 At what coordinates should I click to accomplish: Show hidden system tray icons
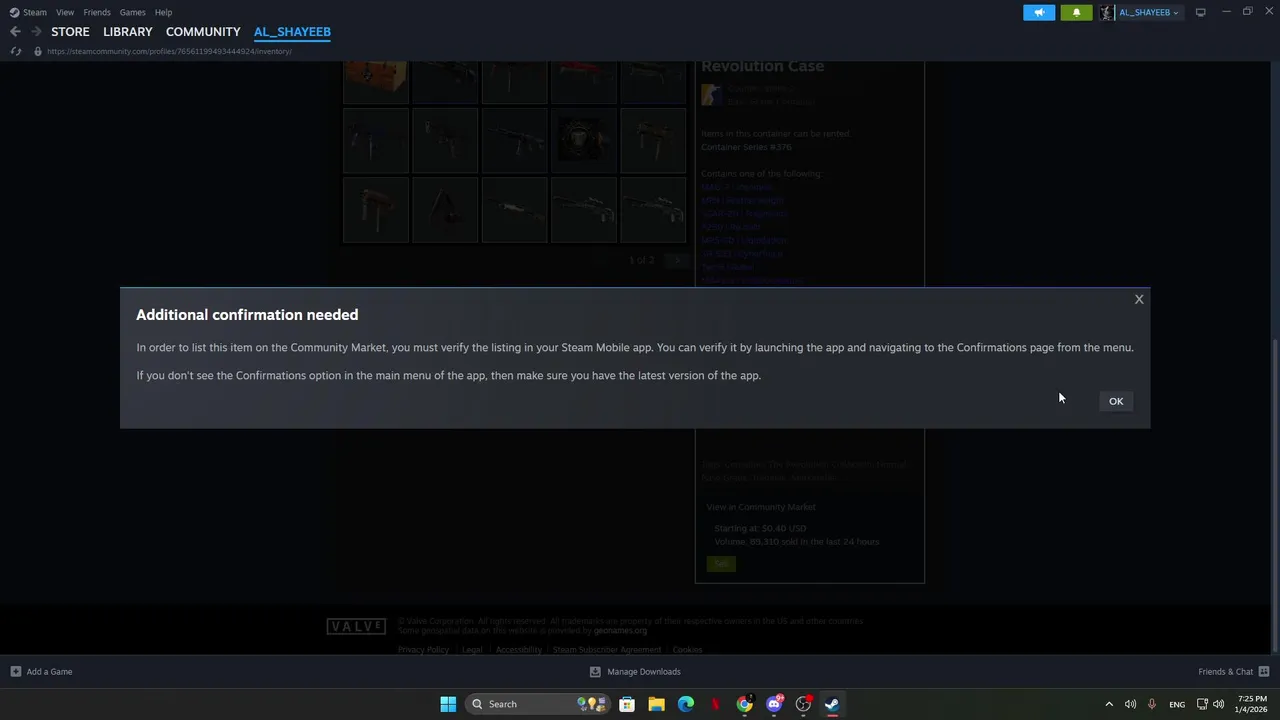tap(1108, 704)
